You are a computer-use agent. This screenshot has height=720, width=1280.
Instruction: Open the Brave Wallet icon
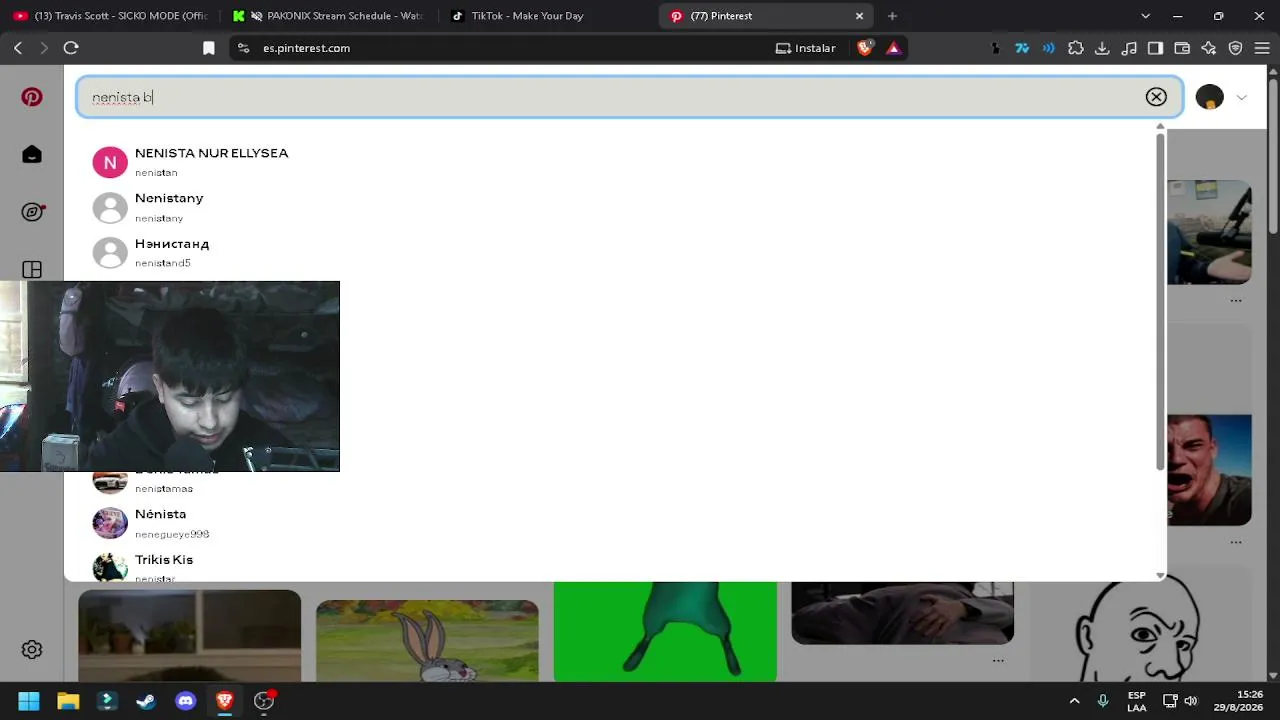tap(1182, 48)
